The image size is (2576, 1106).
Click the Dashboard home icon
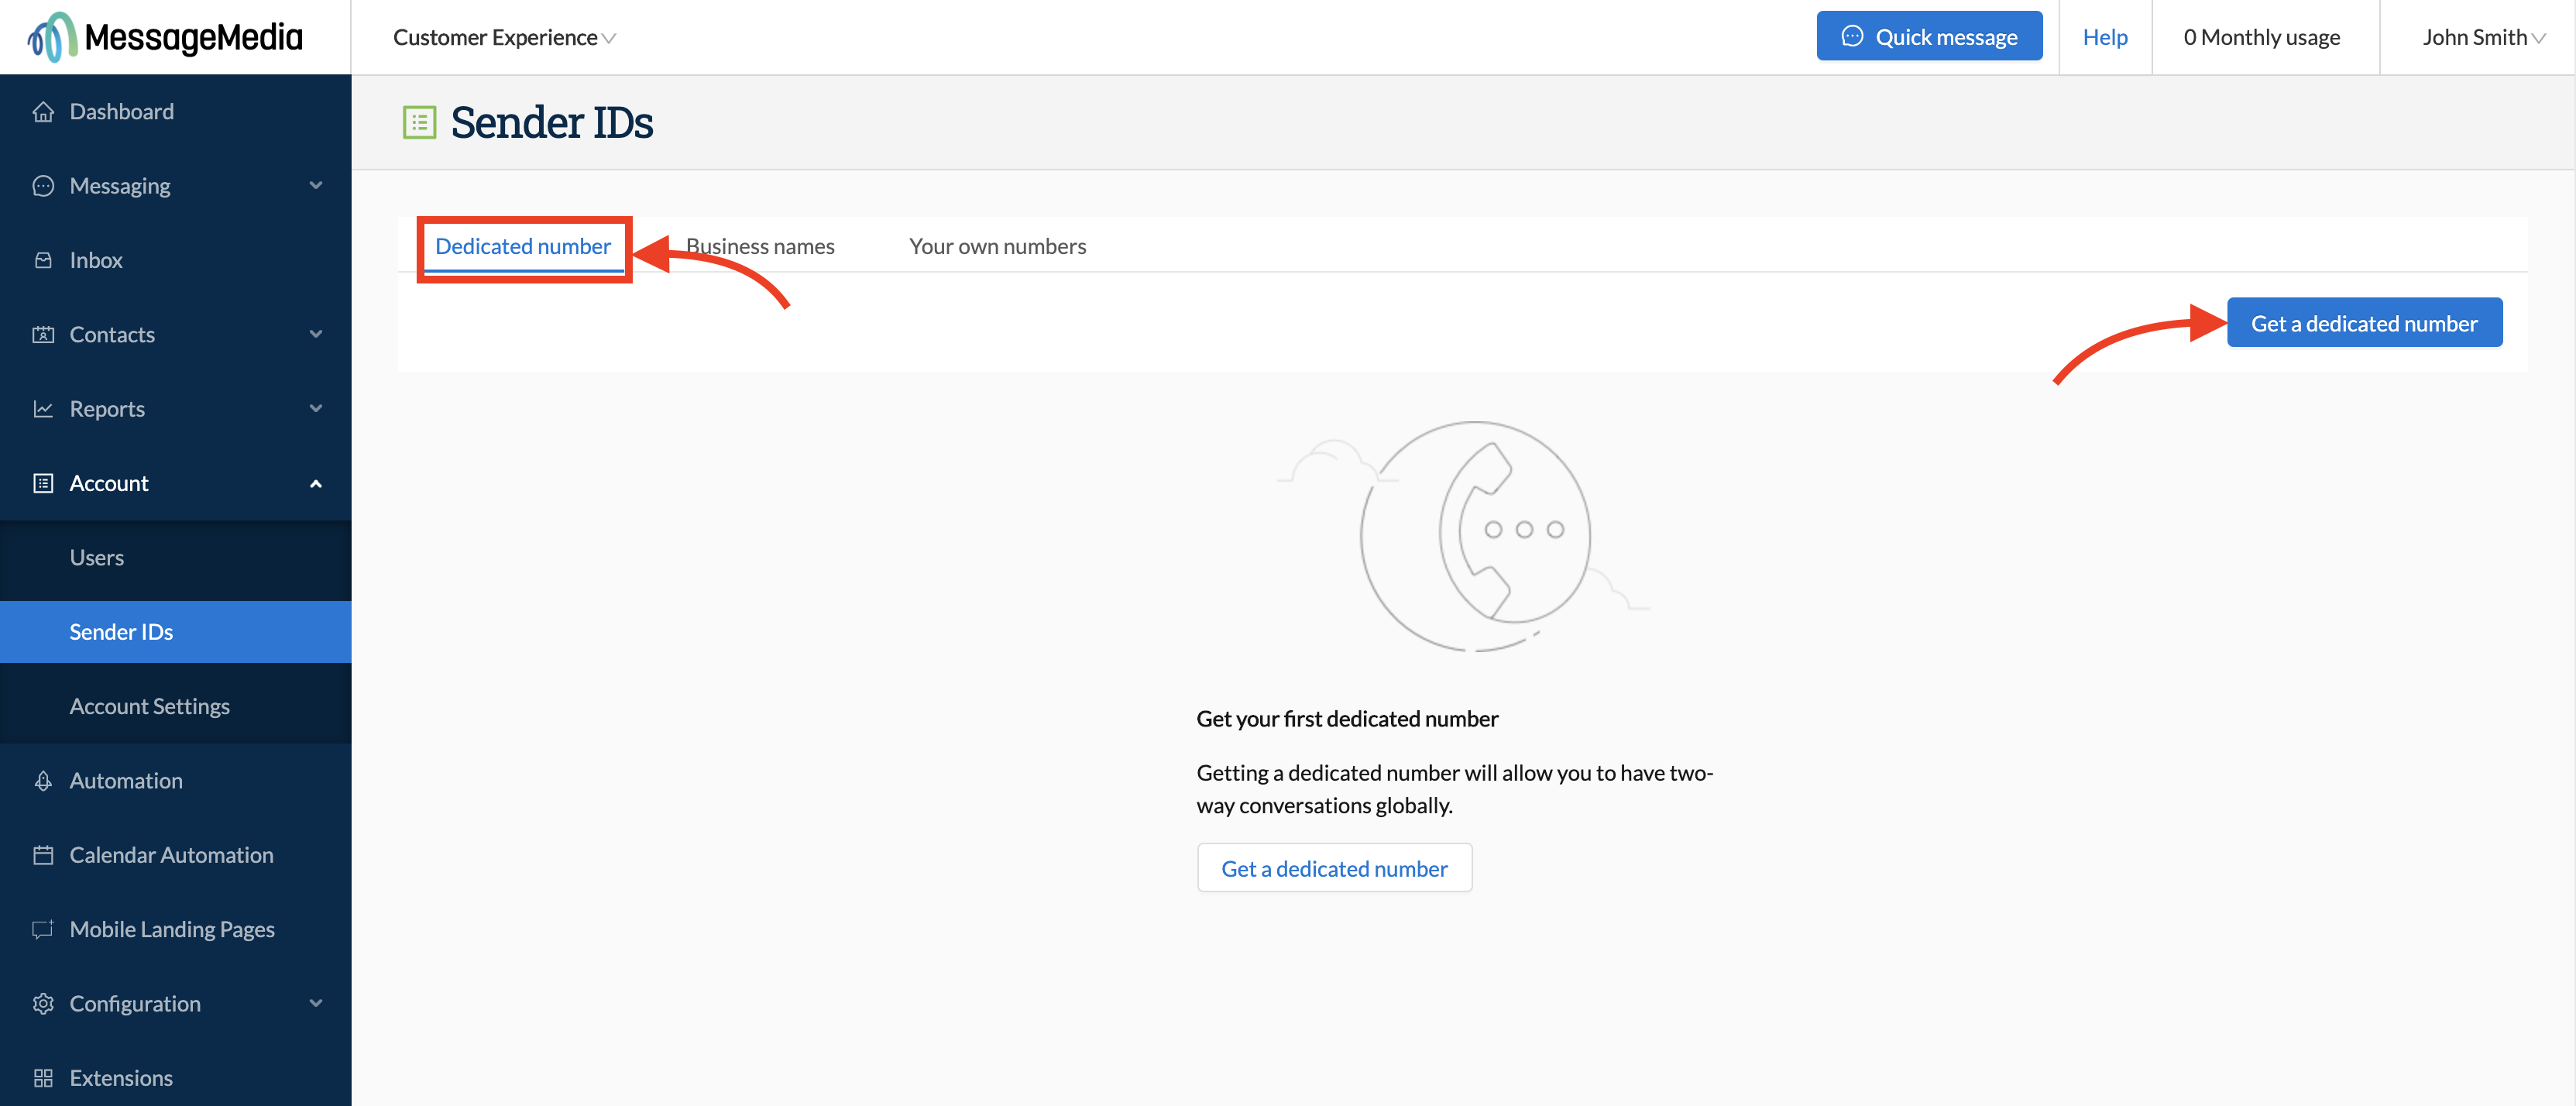[x=43, y=112]
